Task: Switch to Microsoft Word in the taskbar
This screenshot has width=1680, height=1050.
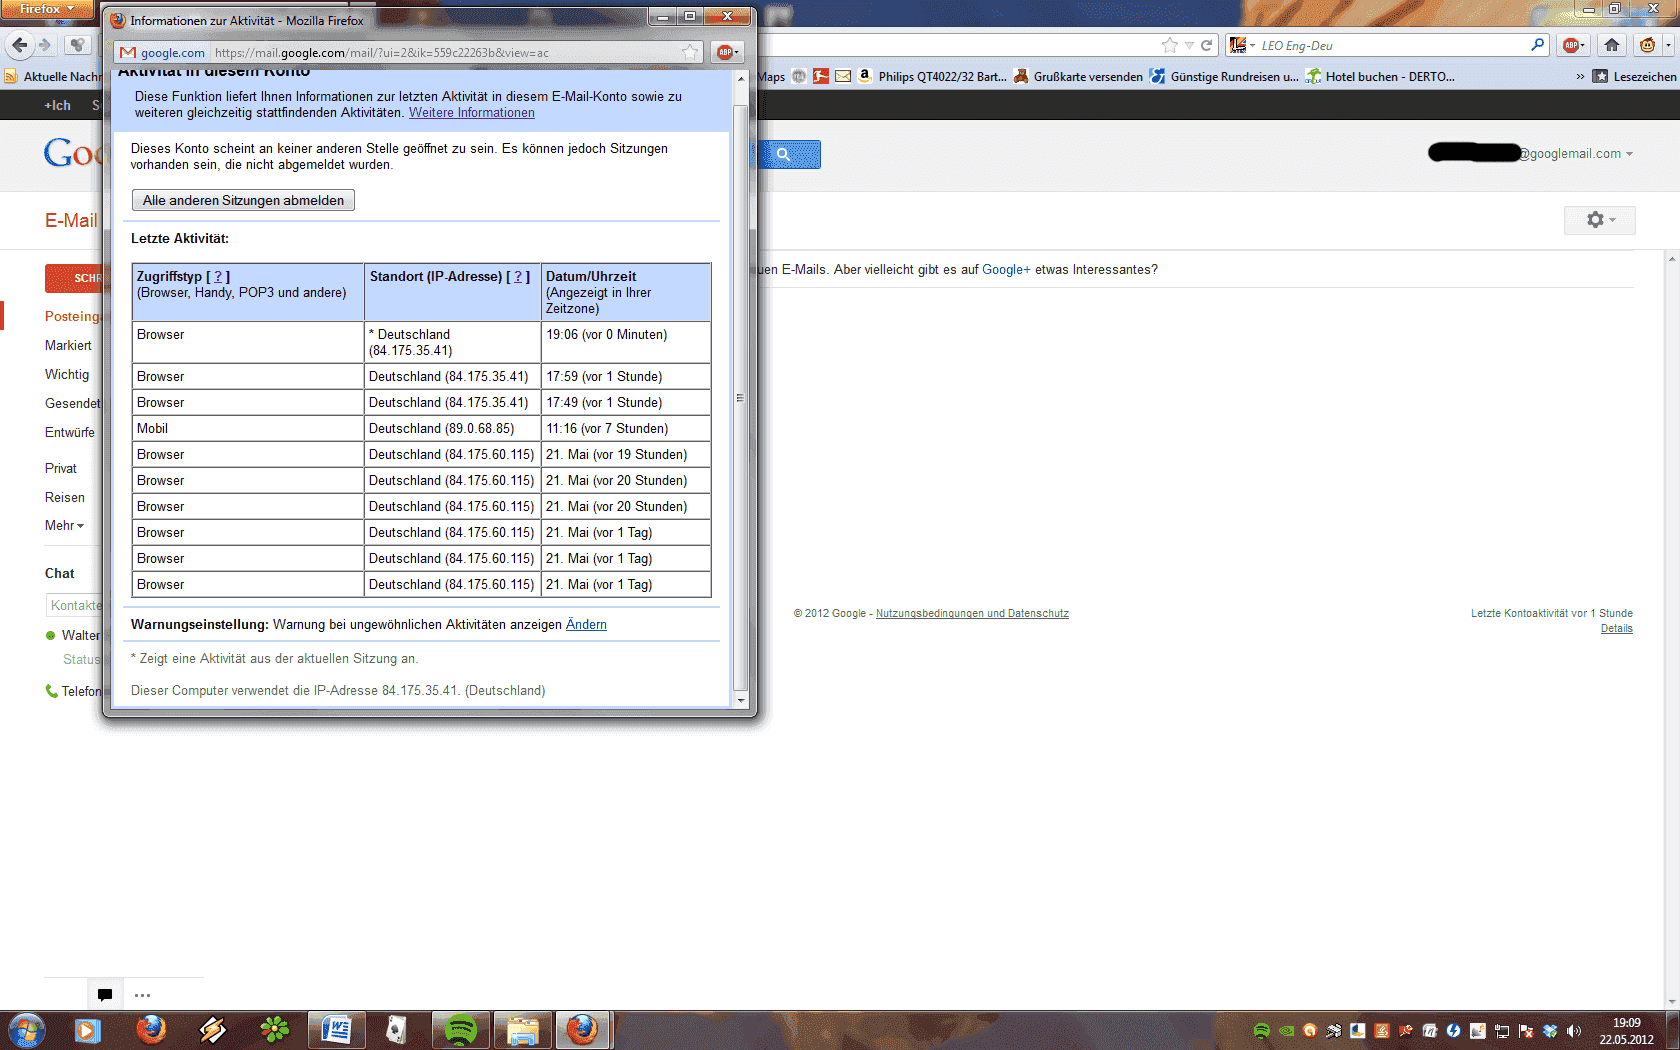Action: (337, 1030)
